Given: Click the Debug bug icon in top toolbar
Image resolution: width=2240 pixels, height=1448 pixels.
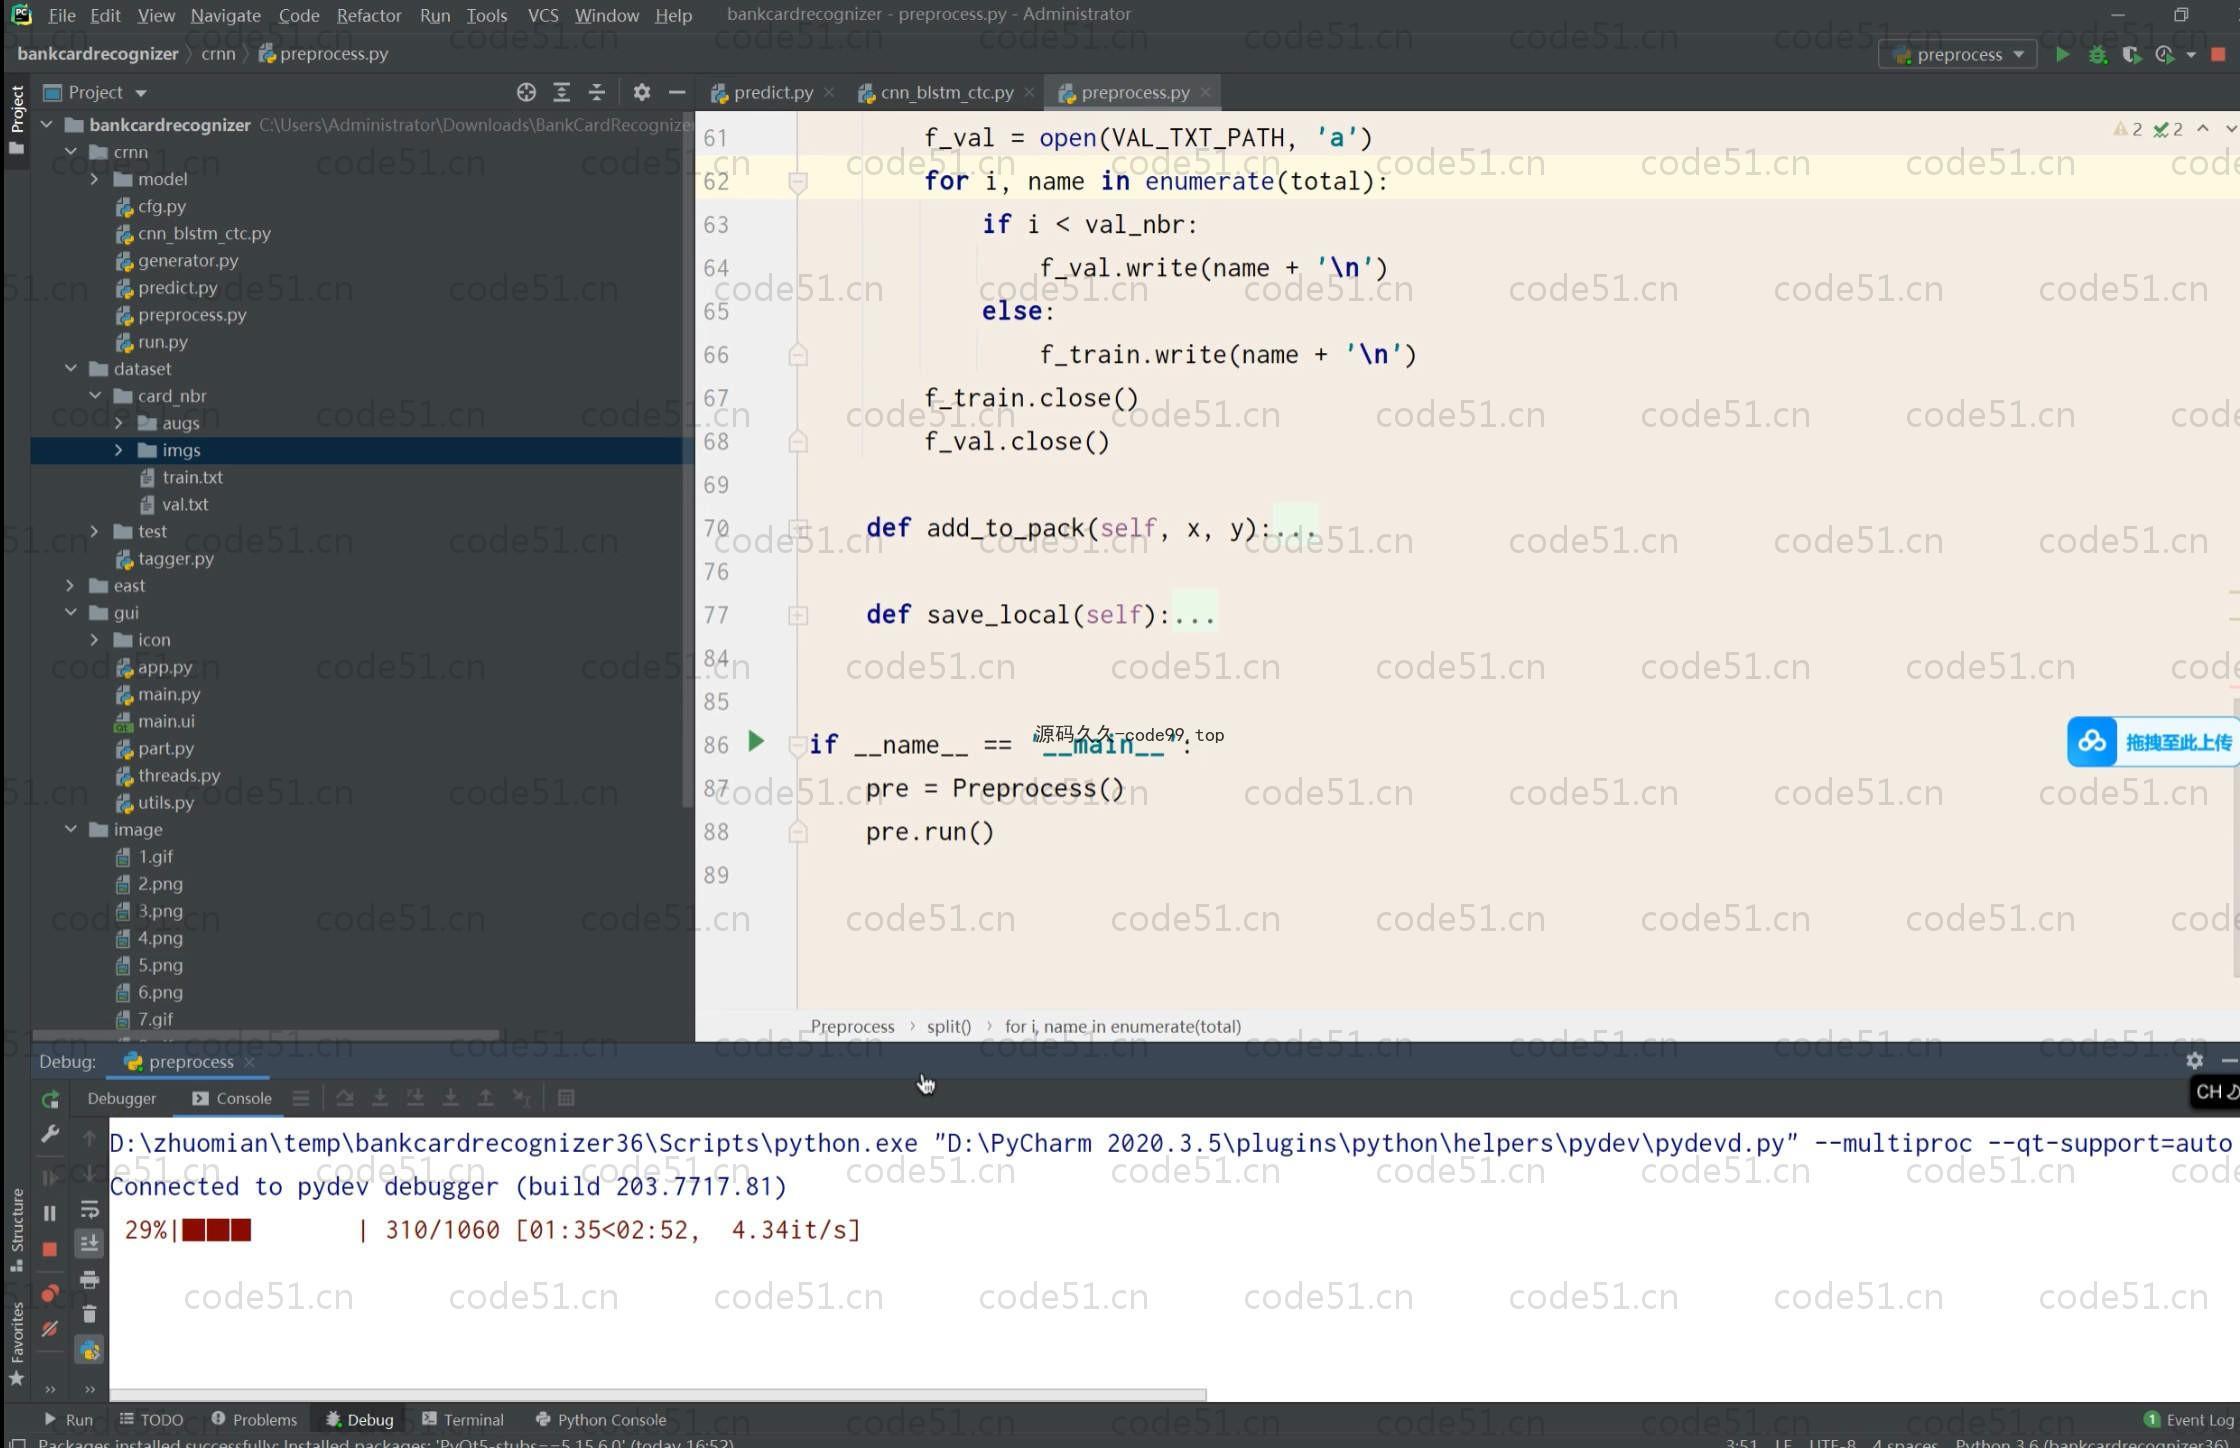Looking at the screenshot, I should pyautogui.click(x=2097, y=55).
